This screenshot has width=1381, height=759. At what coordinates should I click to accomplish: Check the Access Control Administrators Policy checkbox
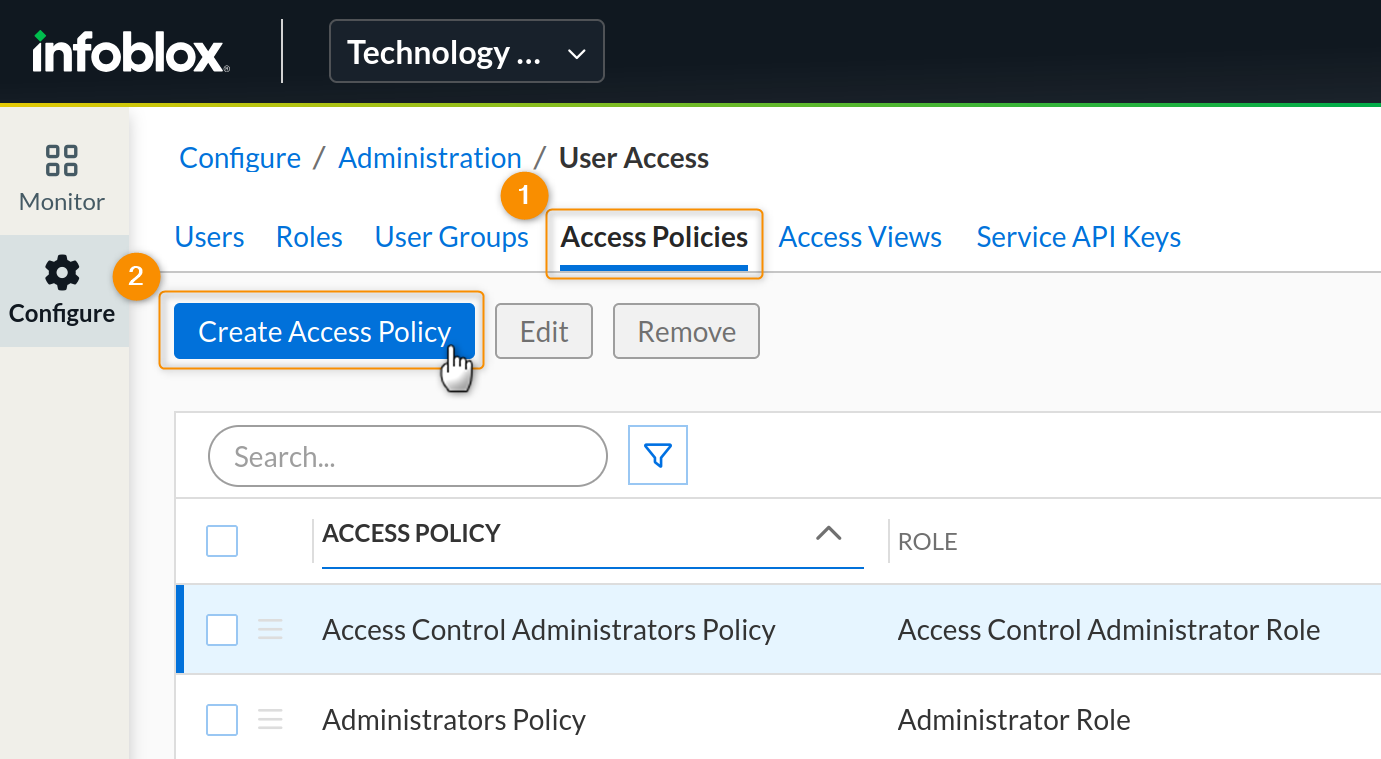tap(222, 630)
